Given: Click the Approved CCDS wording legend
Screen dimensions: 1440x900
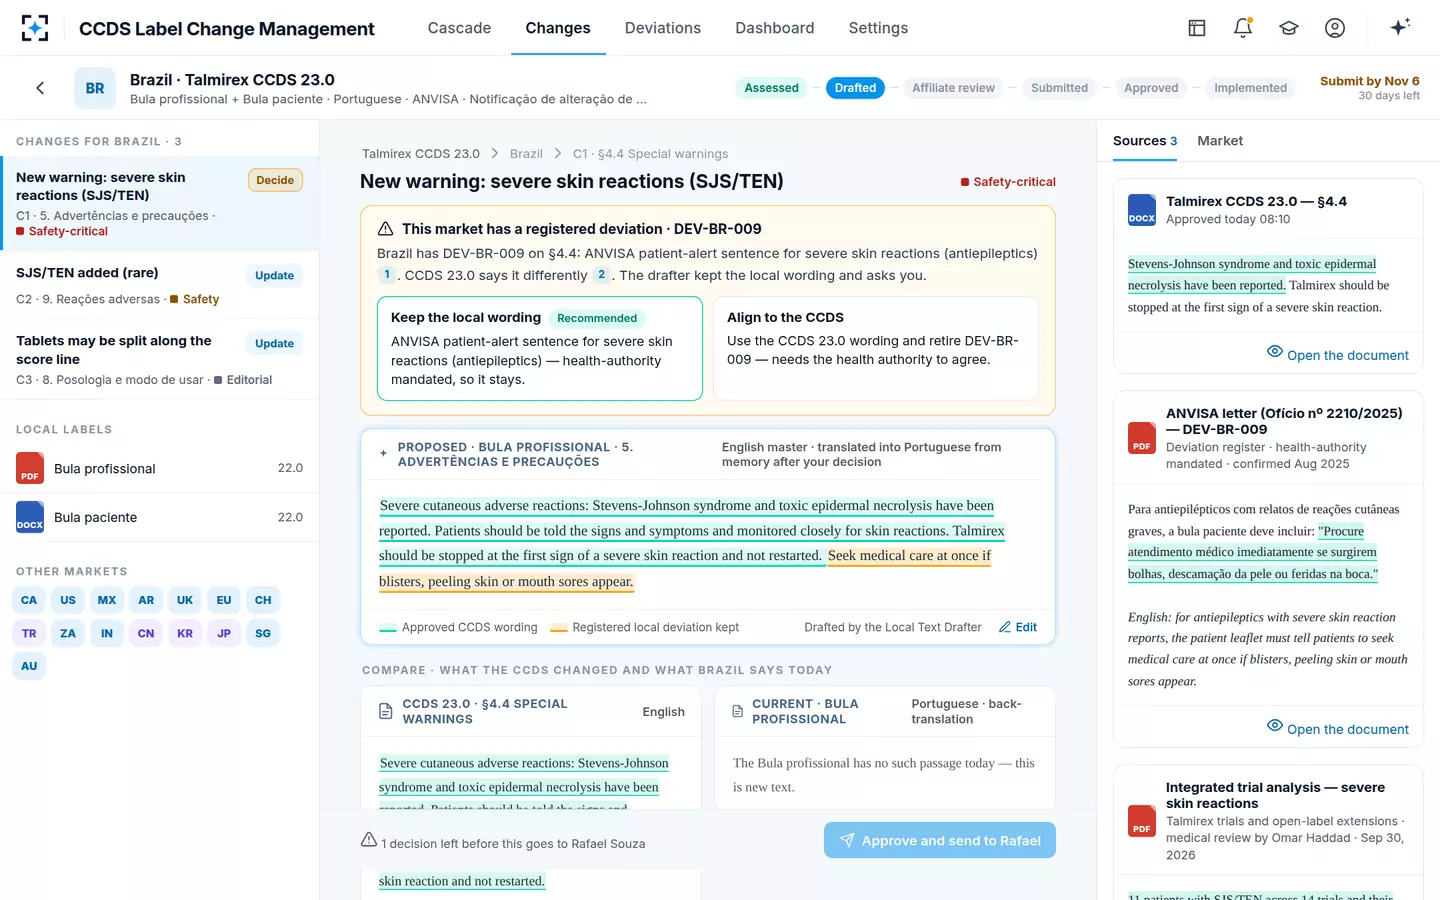Looking at the screenshot, I should click(459, 627).
